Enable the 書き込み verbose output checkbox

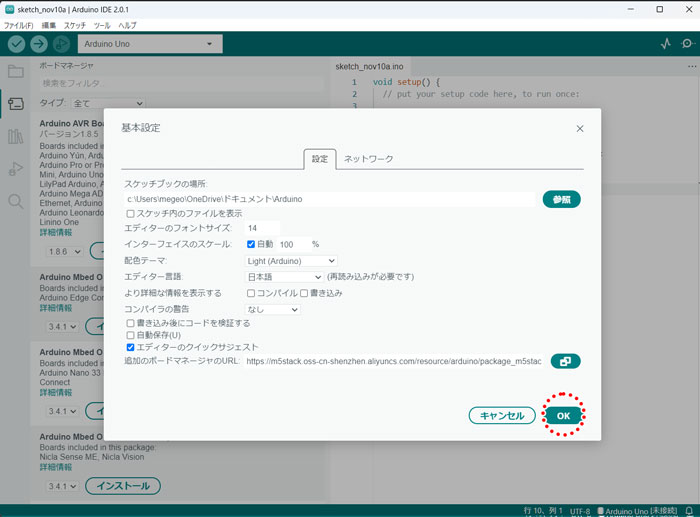304,293
